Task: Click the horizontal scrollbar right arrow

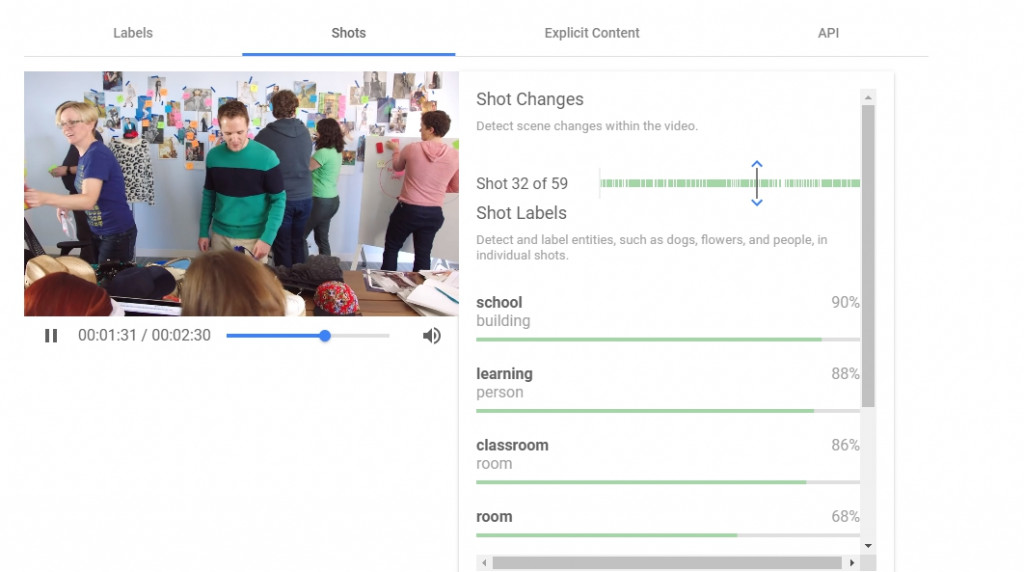Action: 852,562
